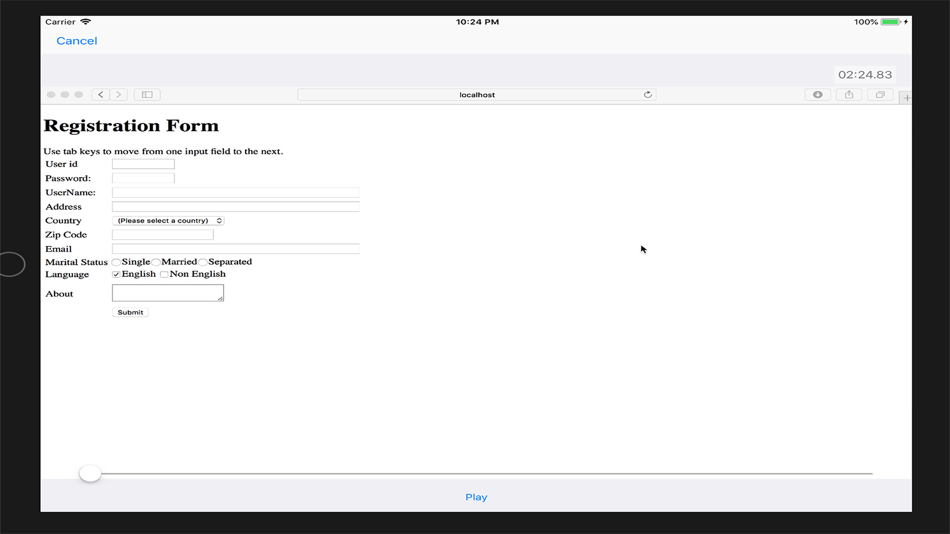The width and height of the screenshot is (950, 534).
Task: Open the downloads icon in toolbar
Action: coord(818,95)
